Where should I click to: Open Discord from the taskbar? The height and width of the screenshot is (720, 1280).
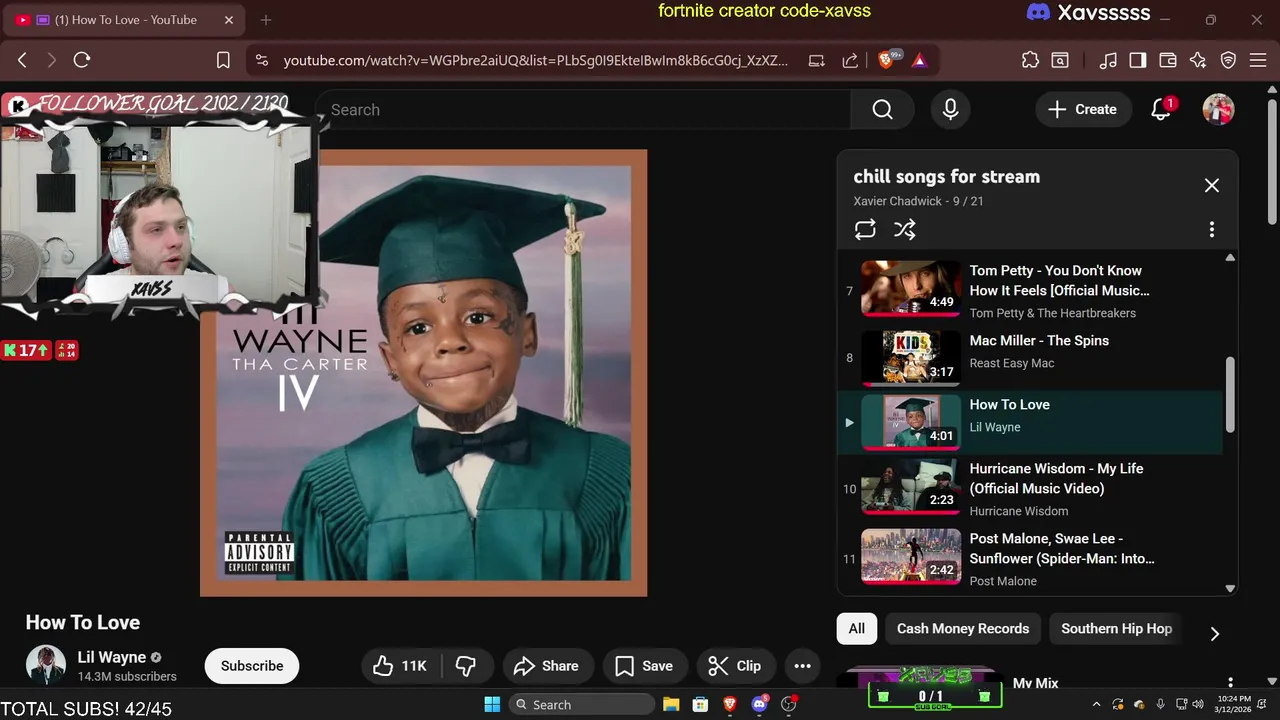(759, 704)
